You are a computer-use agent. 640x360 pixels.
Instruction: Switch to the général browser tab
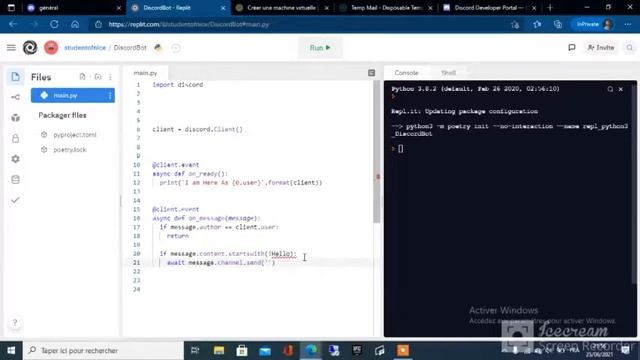click(73, 8)
